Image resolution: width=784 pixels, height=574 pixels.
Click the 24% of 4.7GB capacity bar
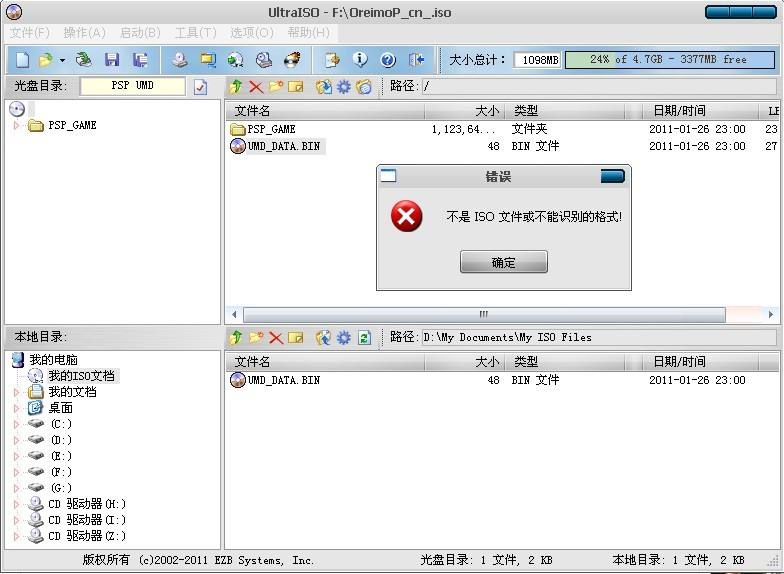670,60
